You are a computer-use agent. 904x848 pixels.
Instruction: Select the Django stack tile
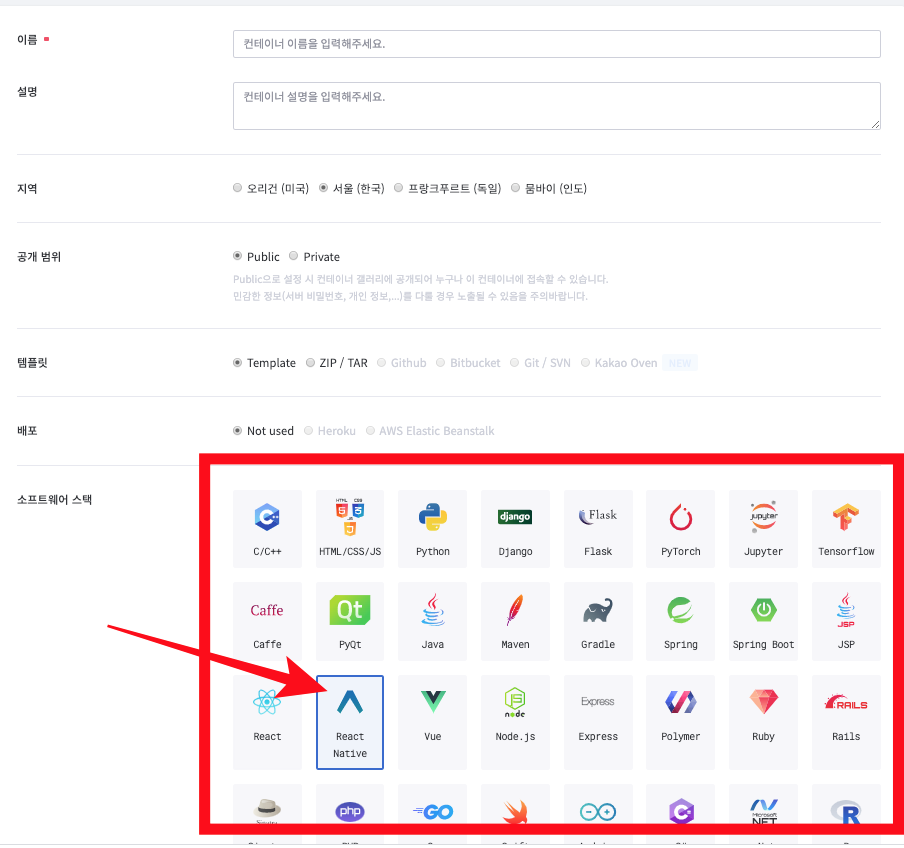click(x=515, y=529)
